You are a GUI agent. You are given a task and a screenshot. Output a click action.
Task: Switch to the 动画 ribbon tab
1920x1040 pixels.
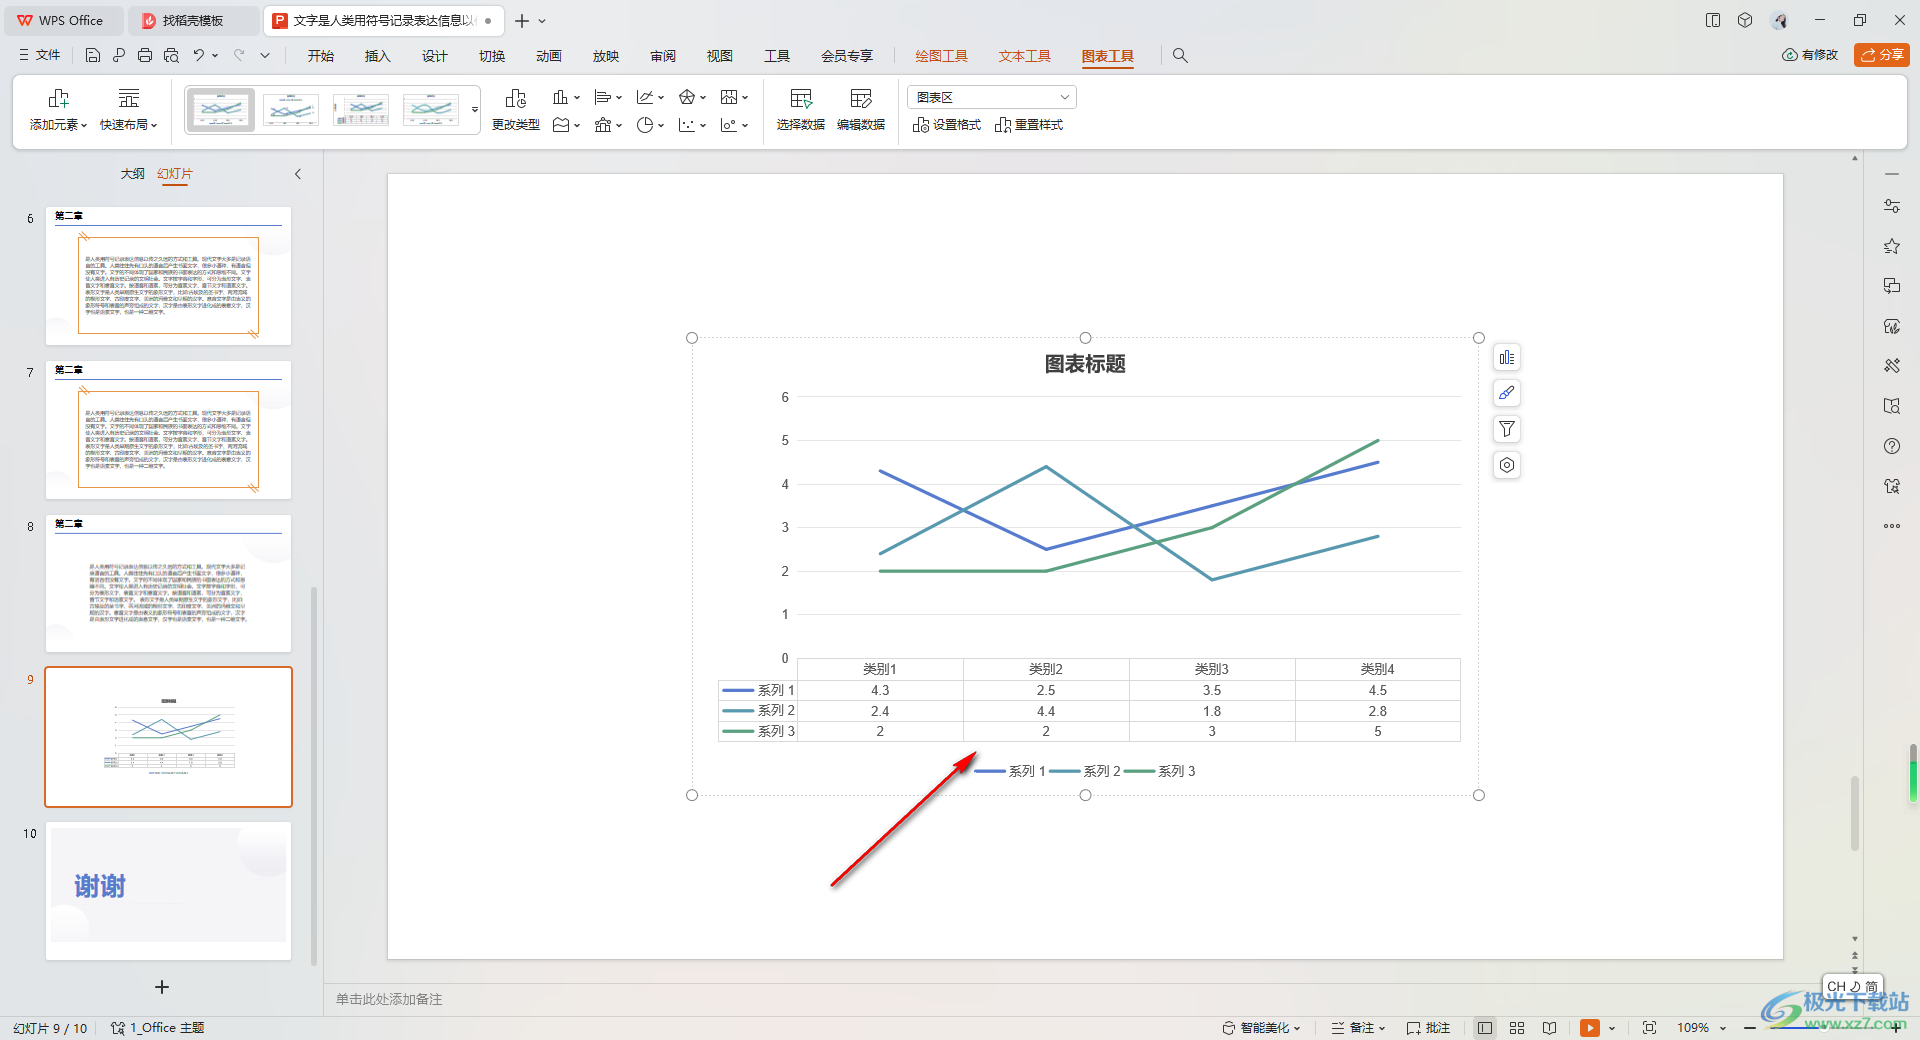(549, 56)
